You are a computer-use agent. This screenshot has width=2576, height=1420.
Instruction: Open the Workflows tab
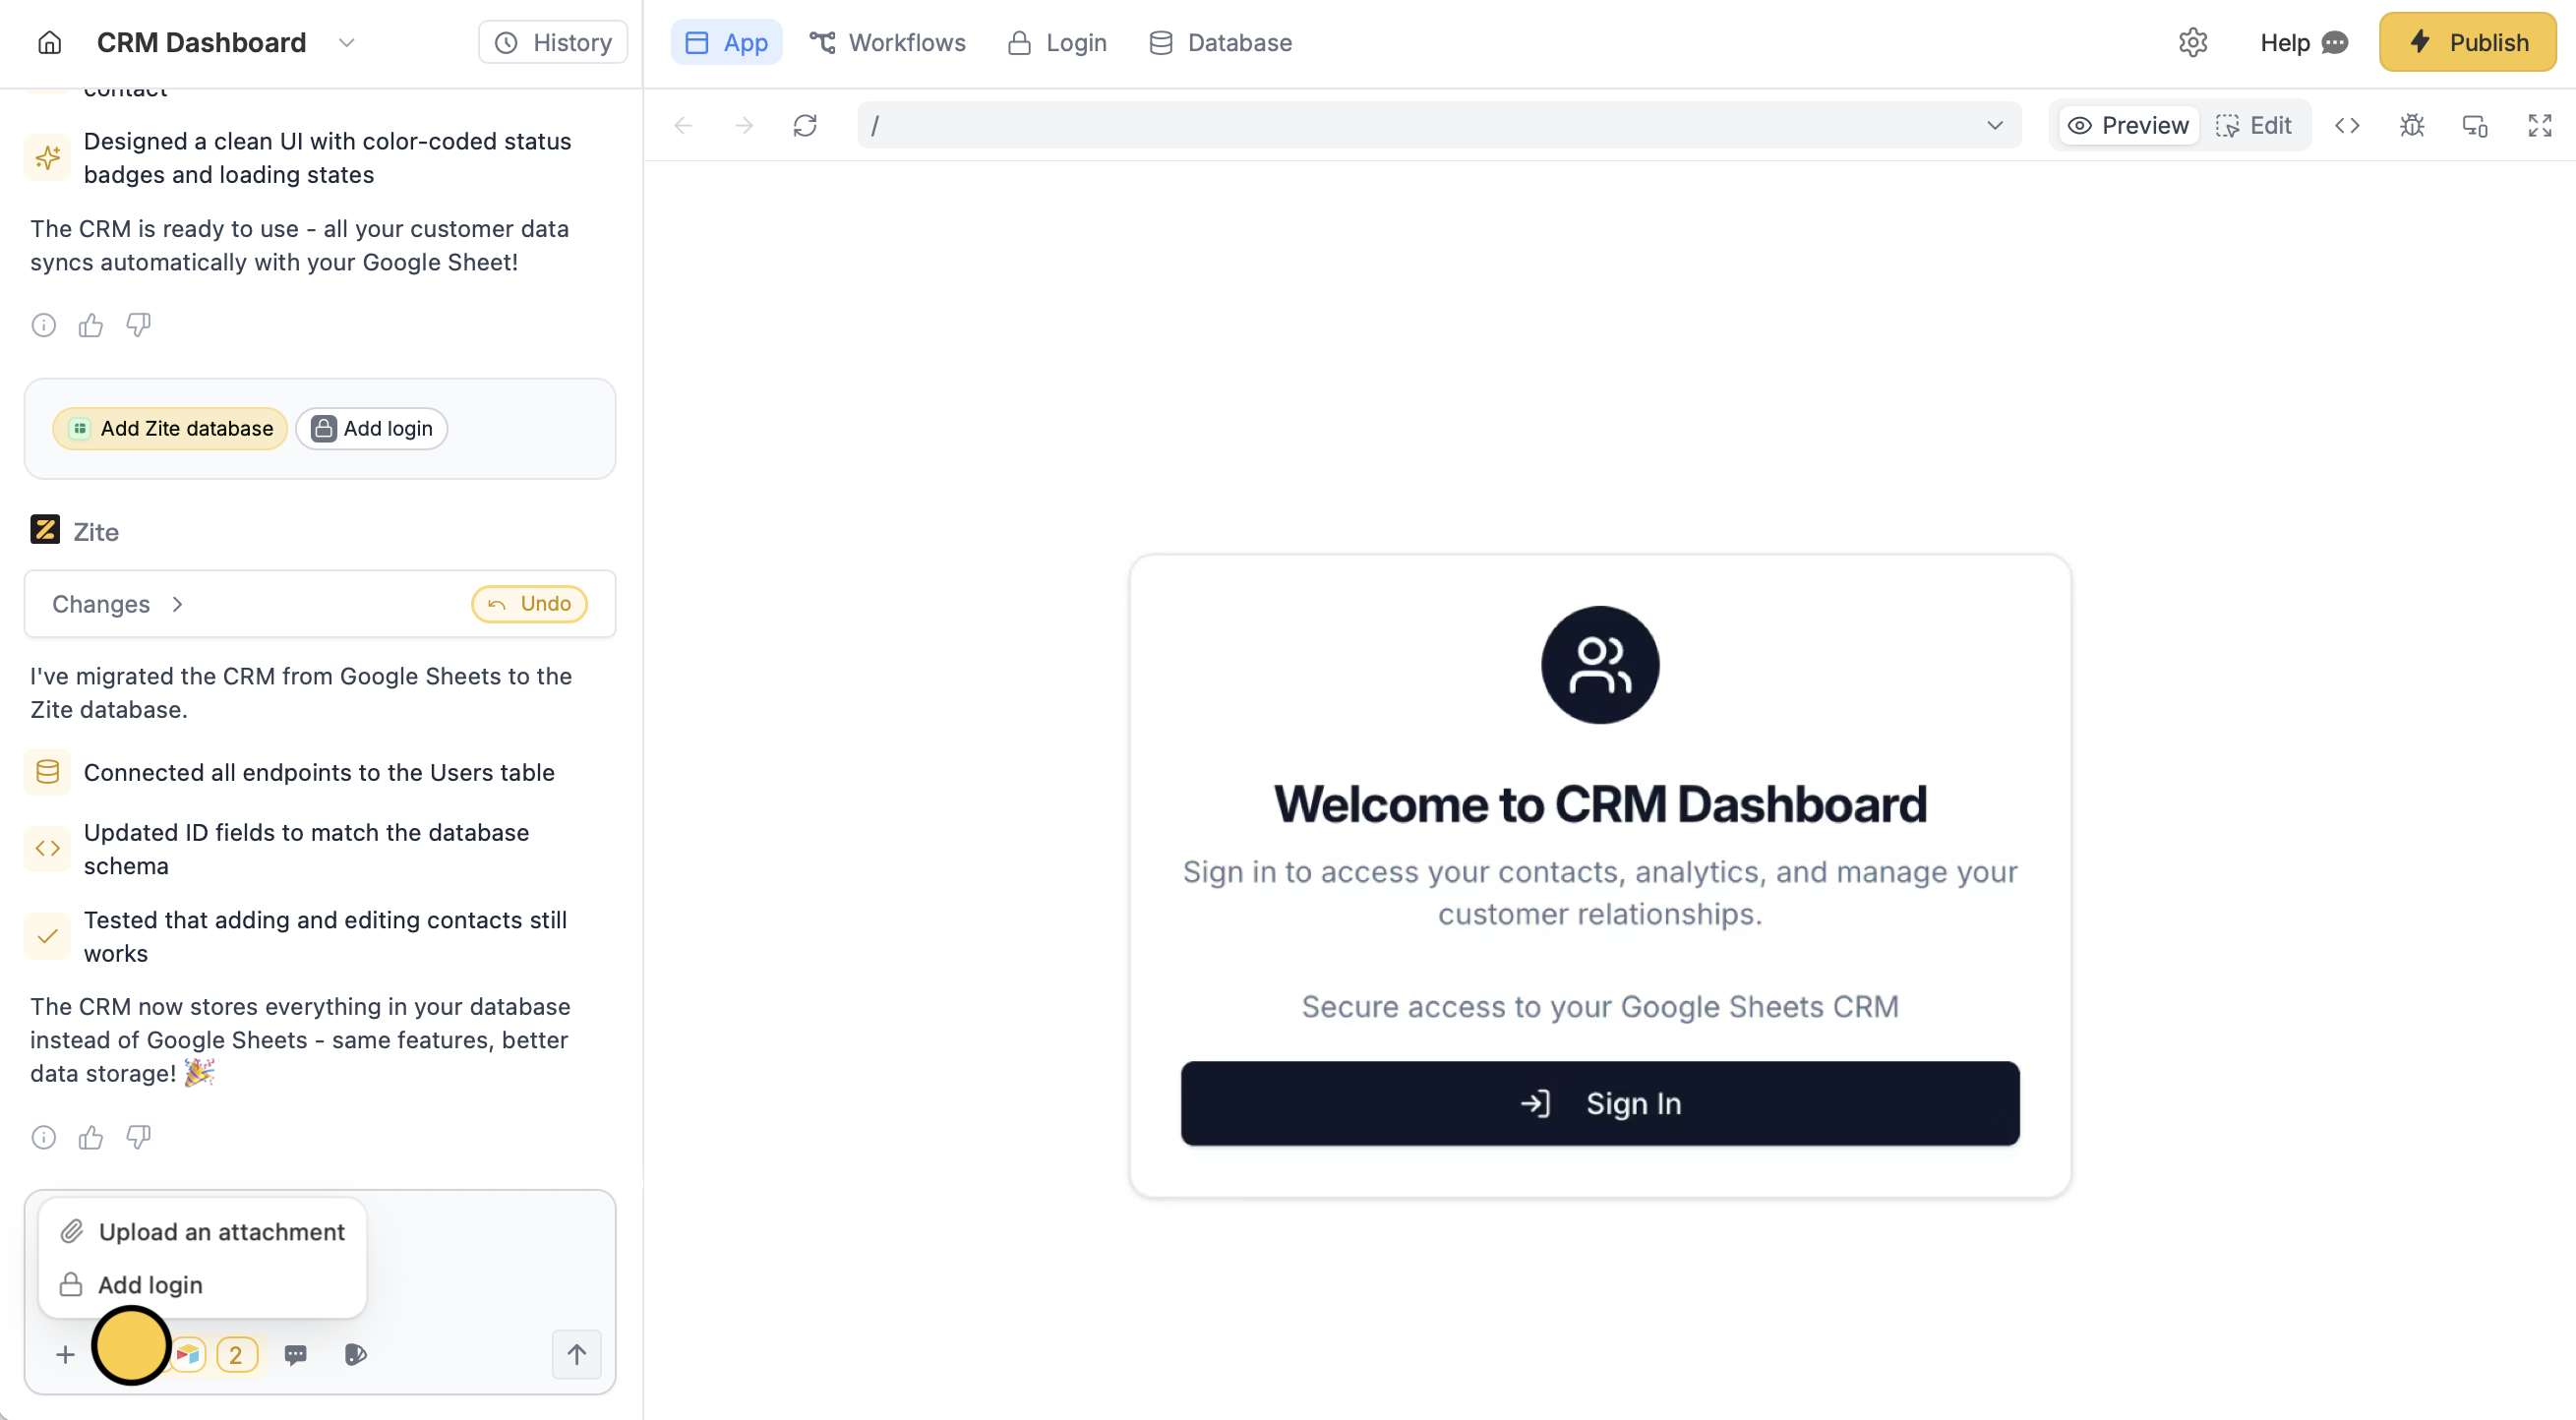click(887, 43)
